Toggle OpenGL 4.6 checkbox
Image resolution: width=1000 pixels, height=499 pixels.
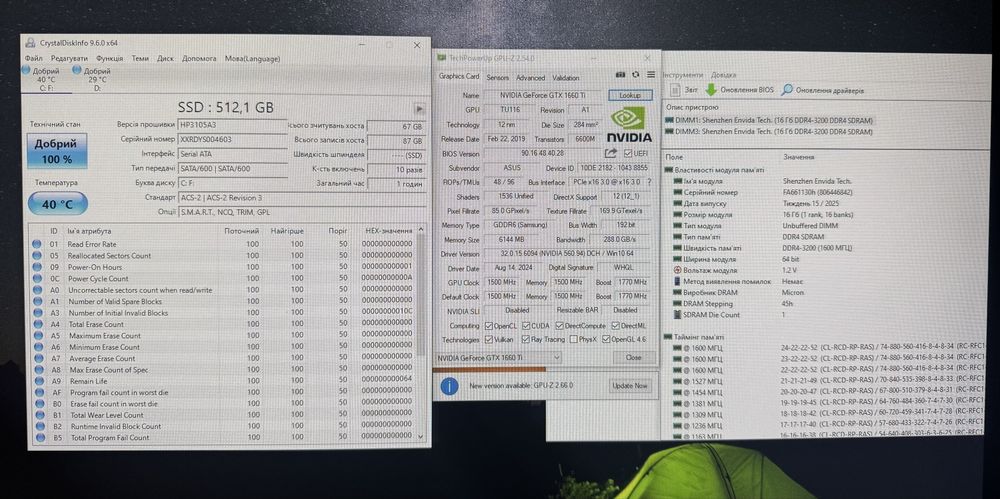tap(606, 339)
